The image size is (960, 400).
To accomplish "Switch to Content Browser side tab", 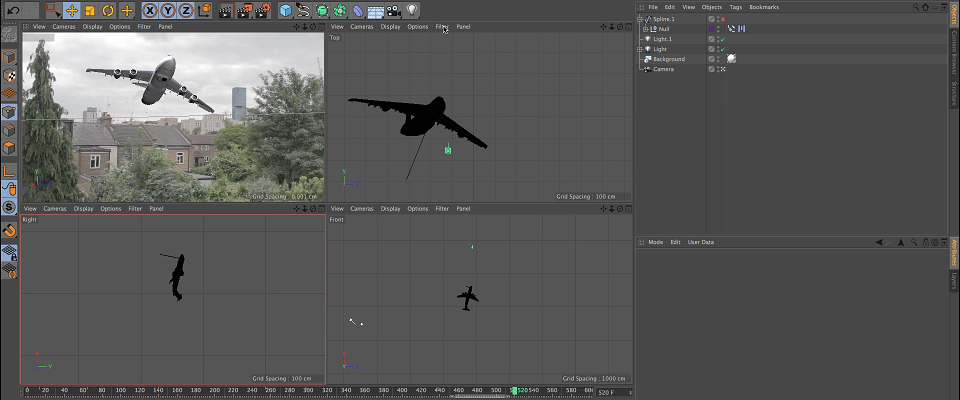I will click(953, 52).
